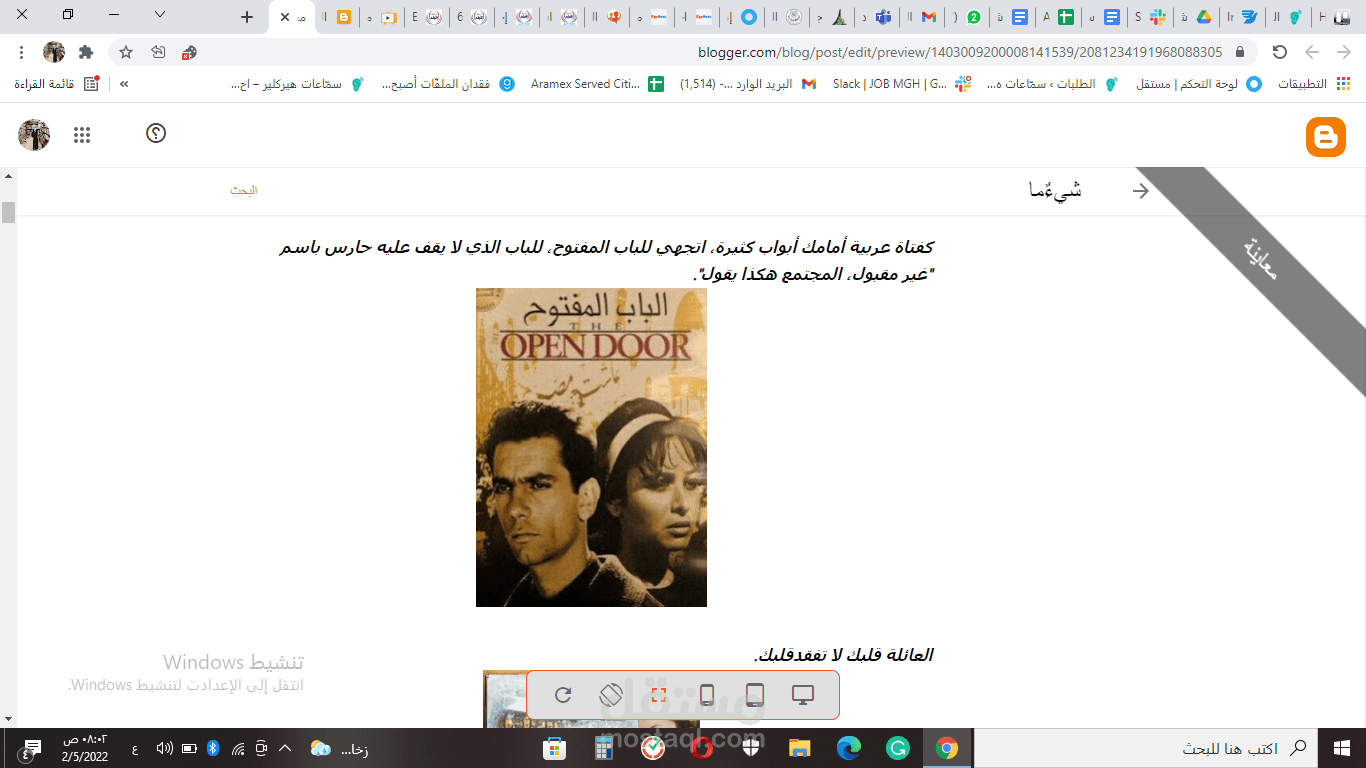The width and height of the screenshot is (1366, 768).
Task: Open the Slack | JOB MGH bookmark
Action: point(901,84)
